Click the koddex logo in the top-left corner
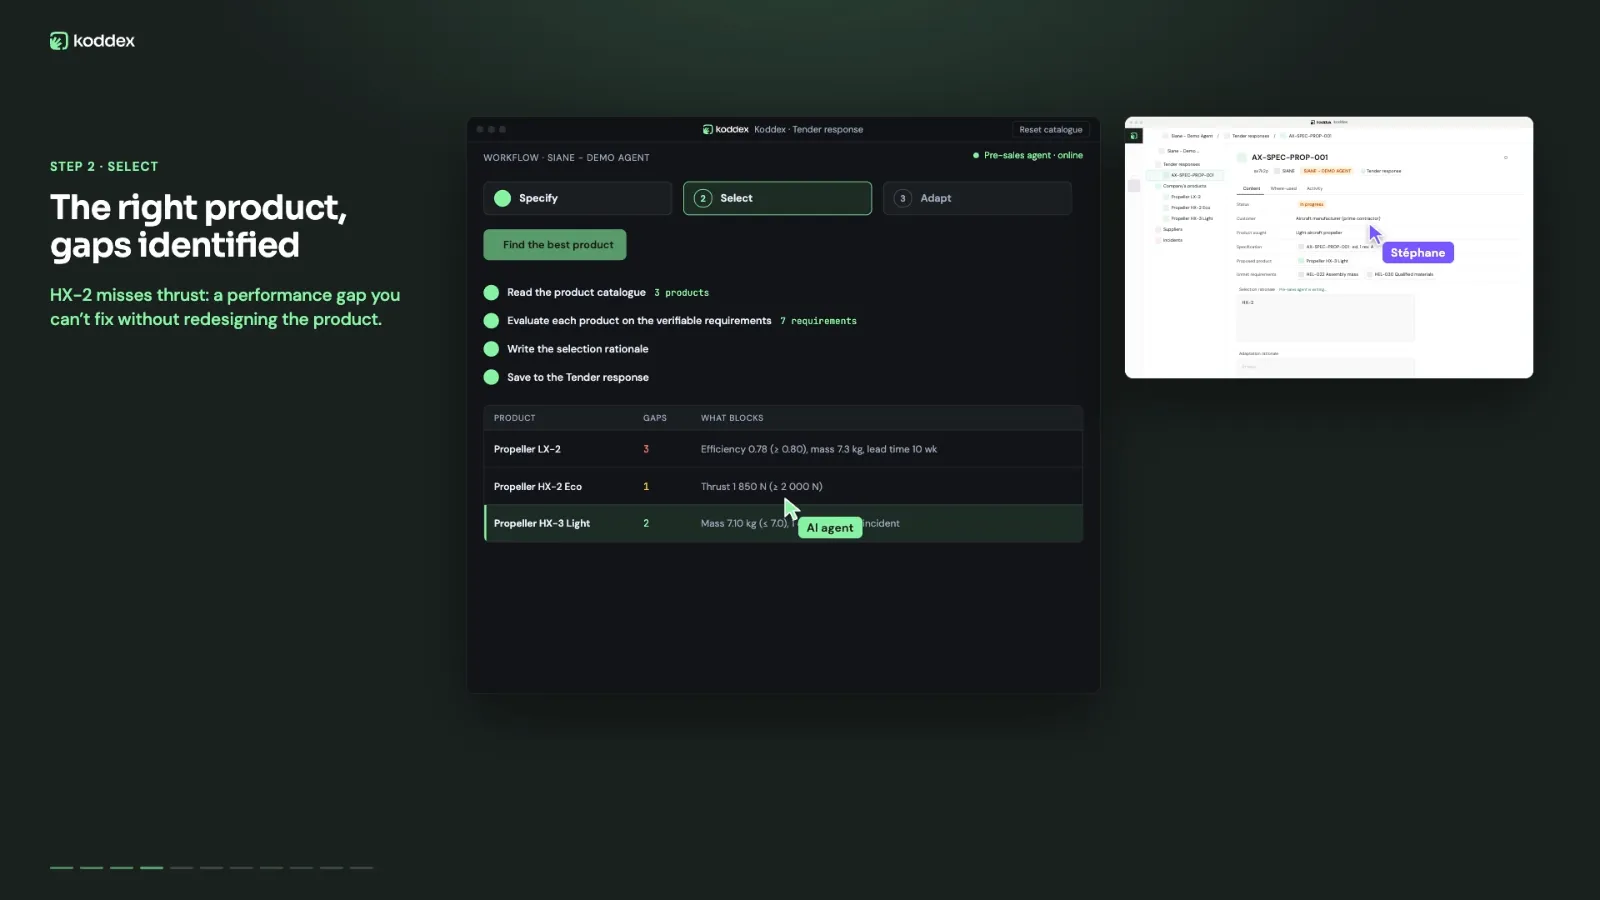Image resolution: width=1600 pixels, height=900 pixels. [92, 41]
